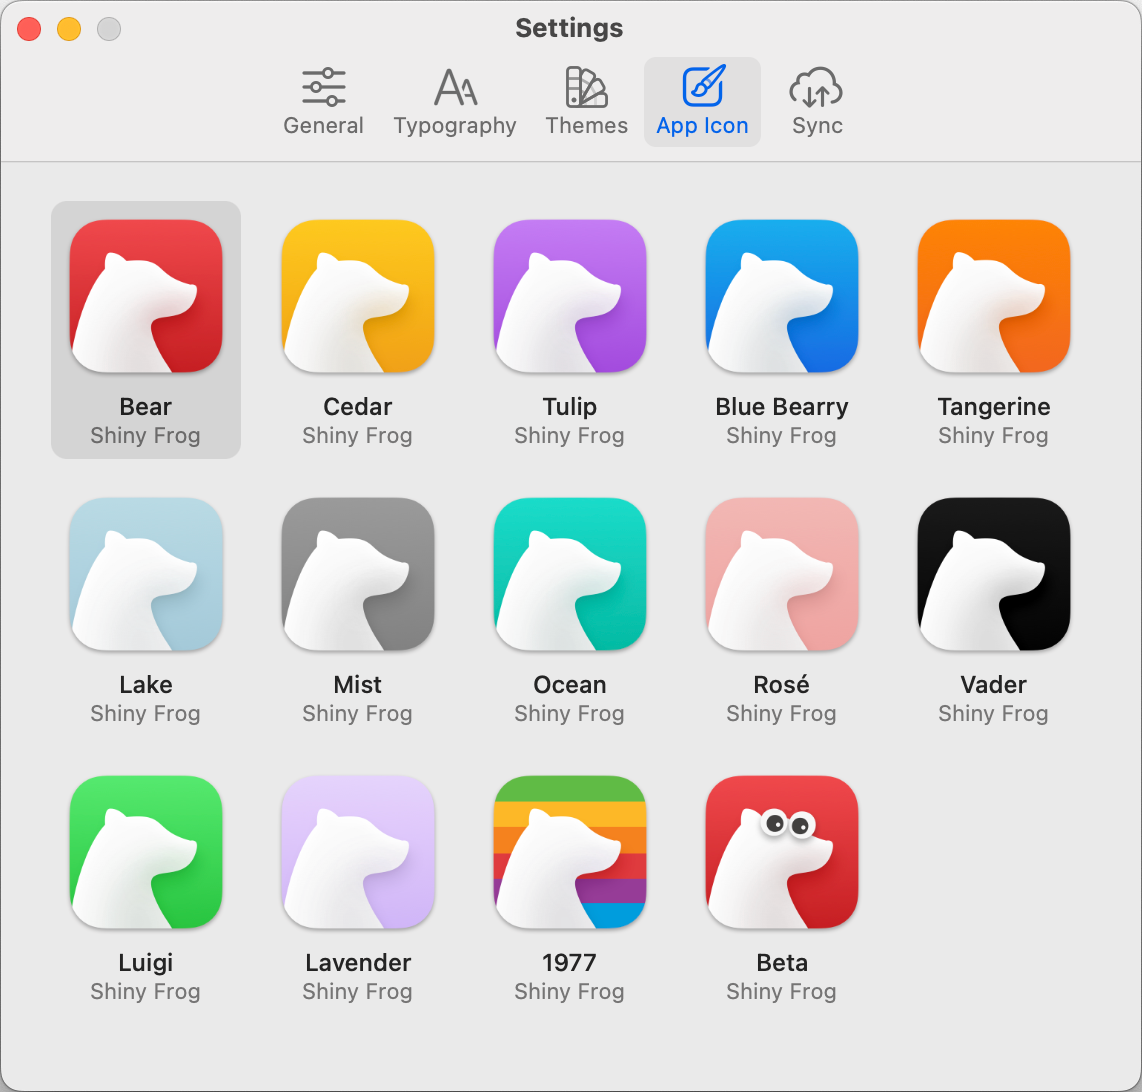Choose the orange Tangerine app icon
This screenshot has width=1142, height=1092.
[x=994, y=297]
